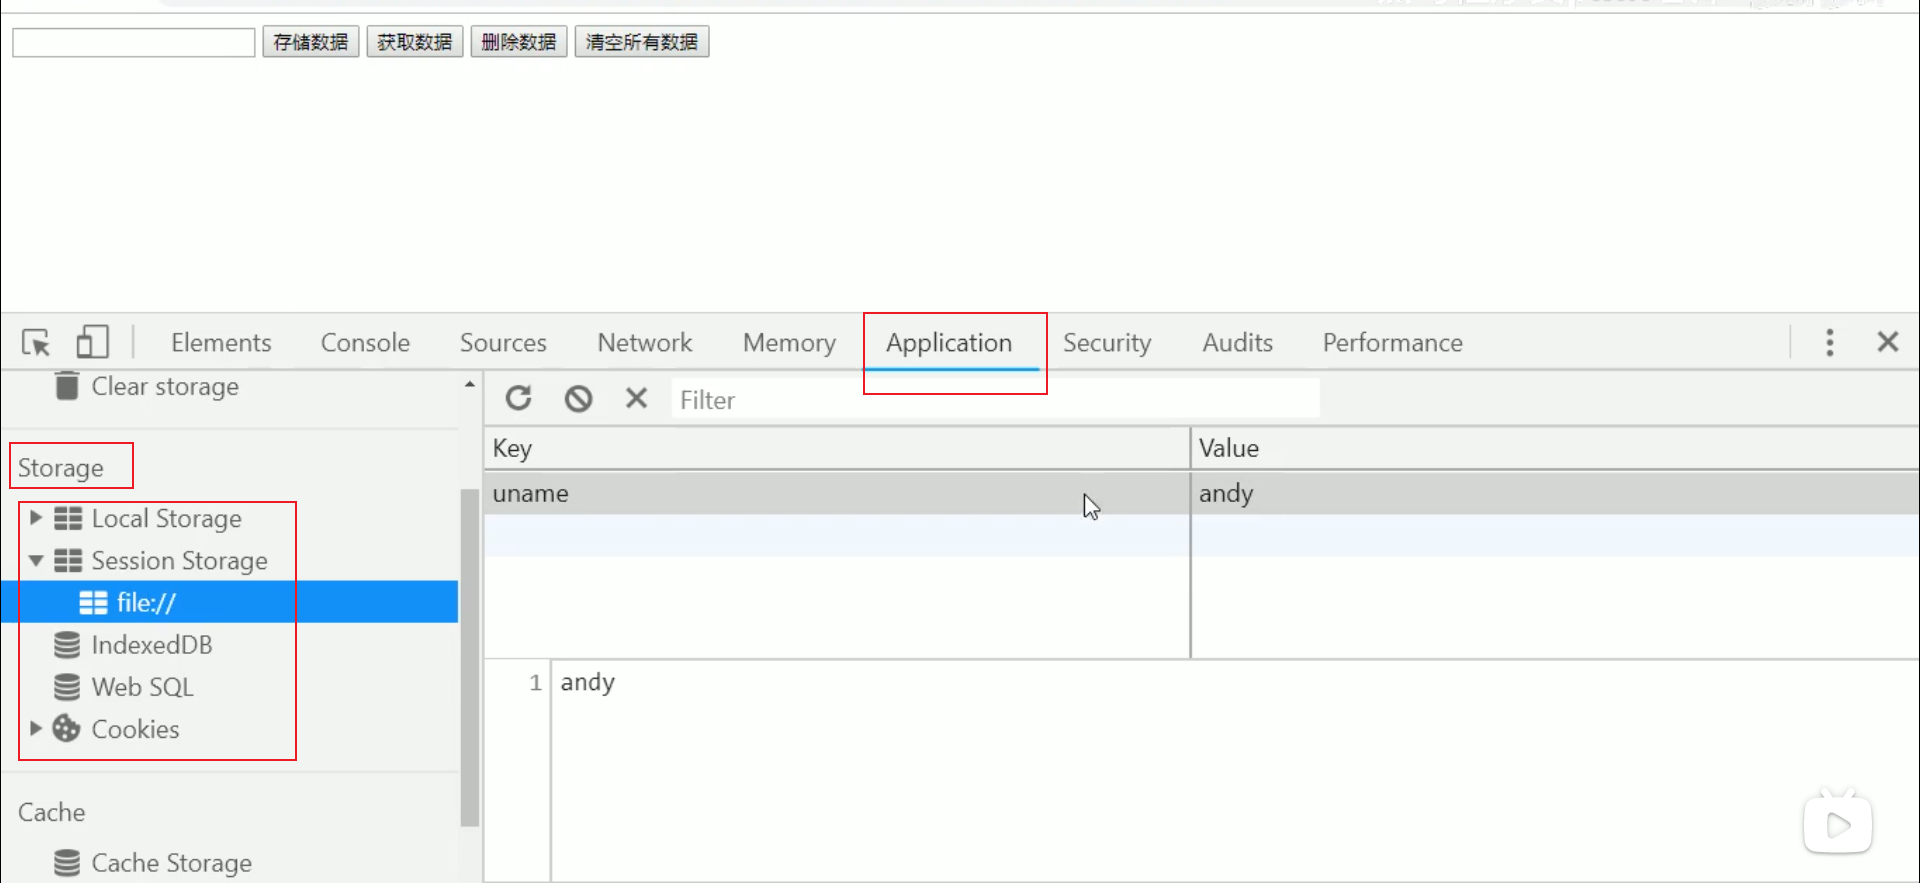Click the Web SQL database icon
This screenshot has height=883, width=1920.
pos(67,687)
